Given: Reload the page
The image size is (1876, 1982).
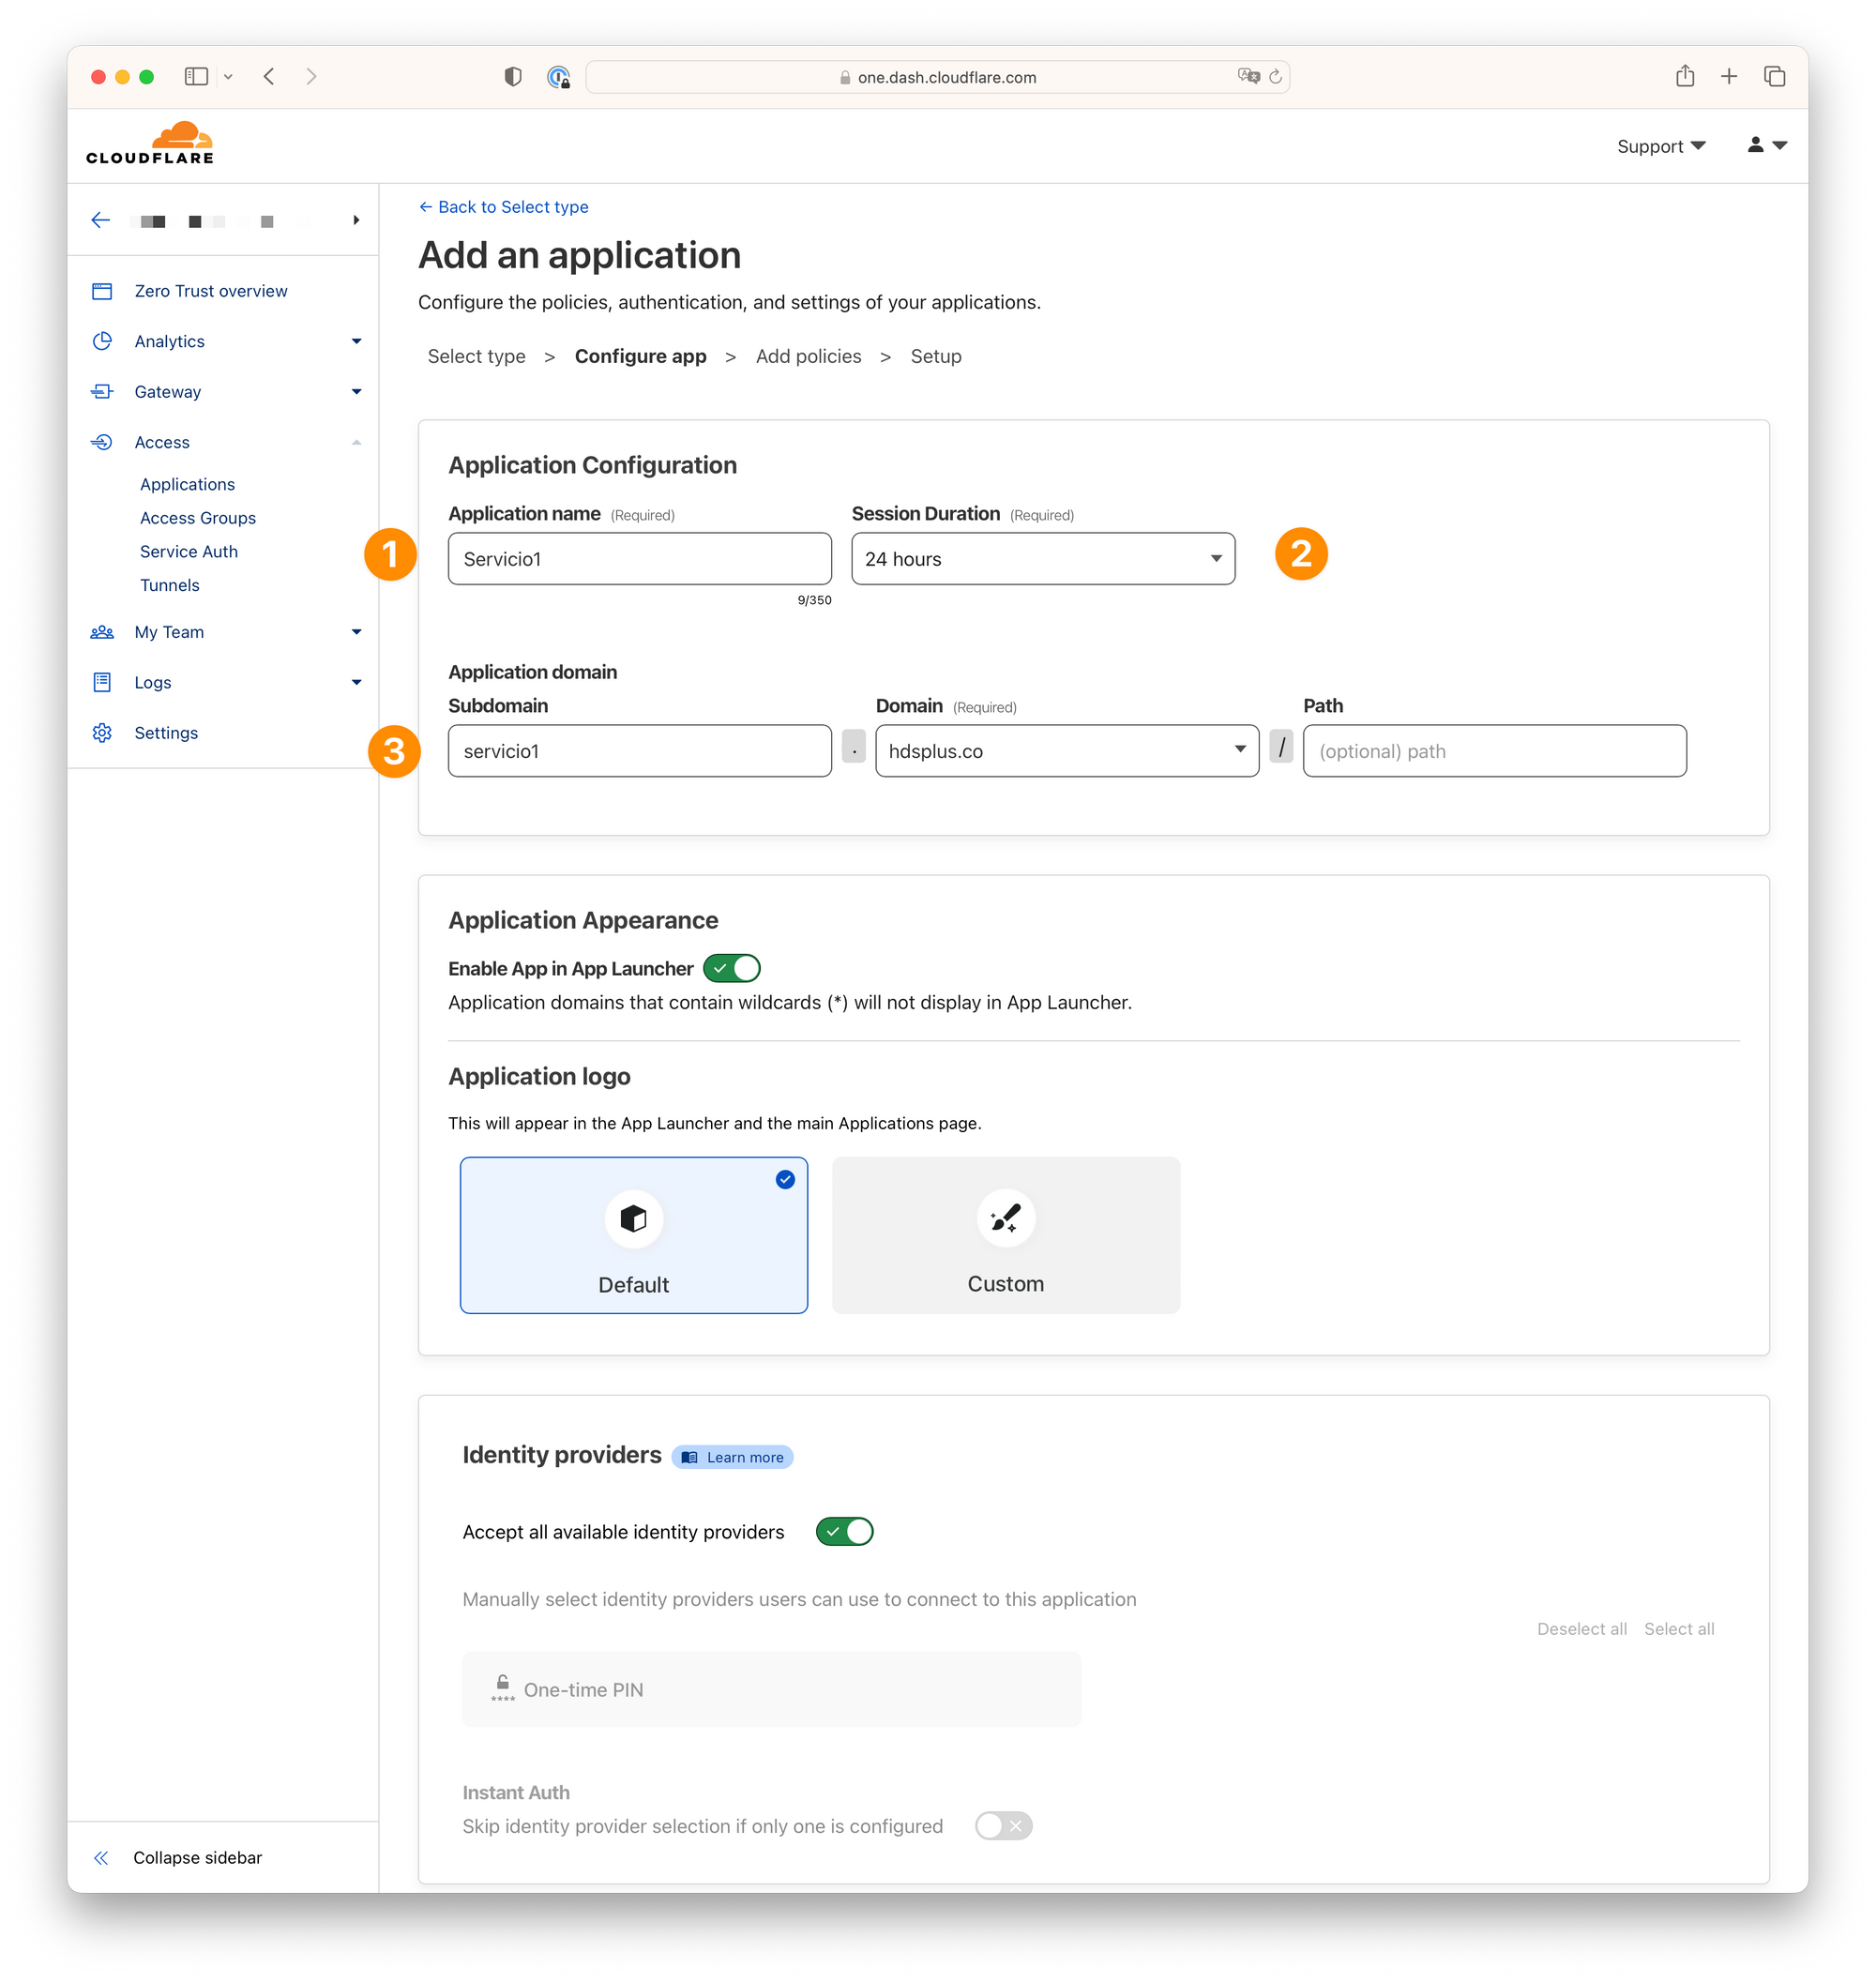Looking at the screenshot, I should click(1275, 77).
